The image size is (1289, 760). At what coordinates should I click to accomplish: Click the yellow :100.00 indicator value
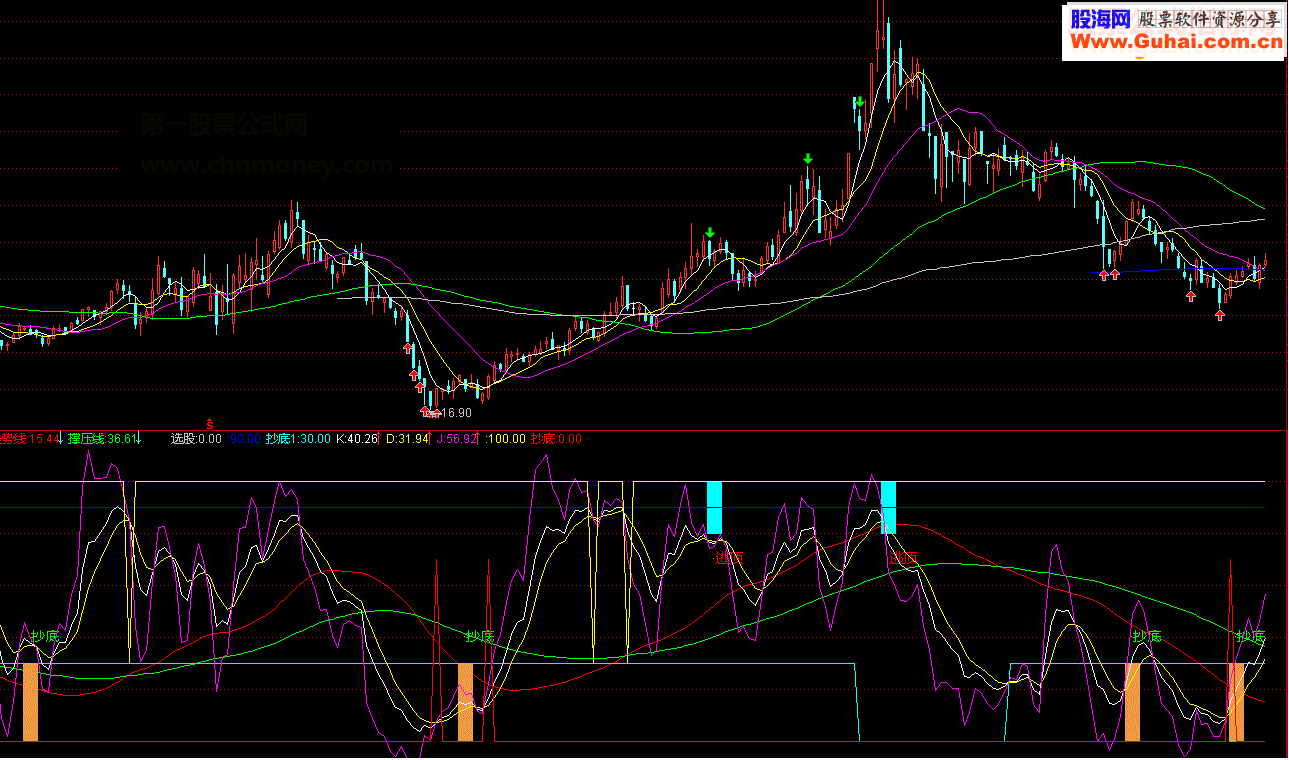coord(505,438)
